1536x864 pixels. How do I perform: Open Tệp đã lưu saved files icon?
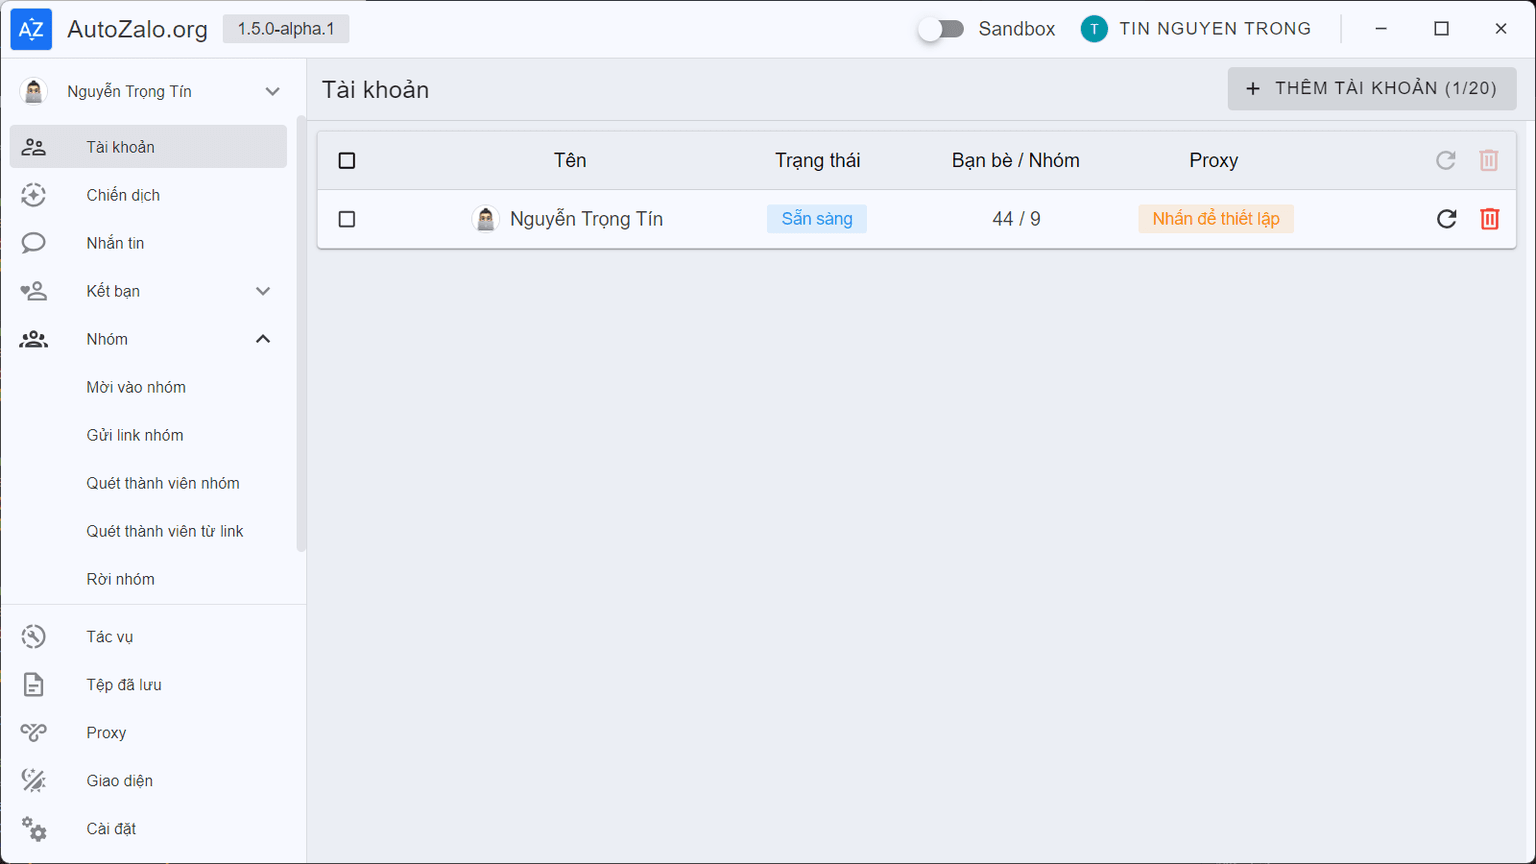(34, 685)
